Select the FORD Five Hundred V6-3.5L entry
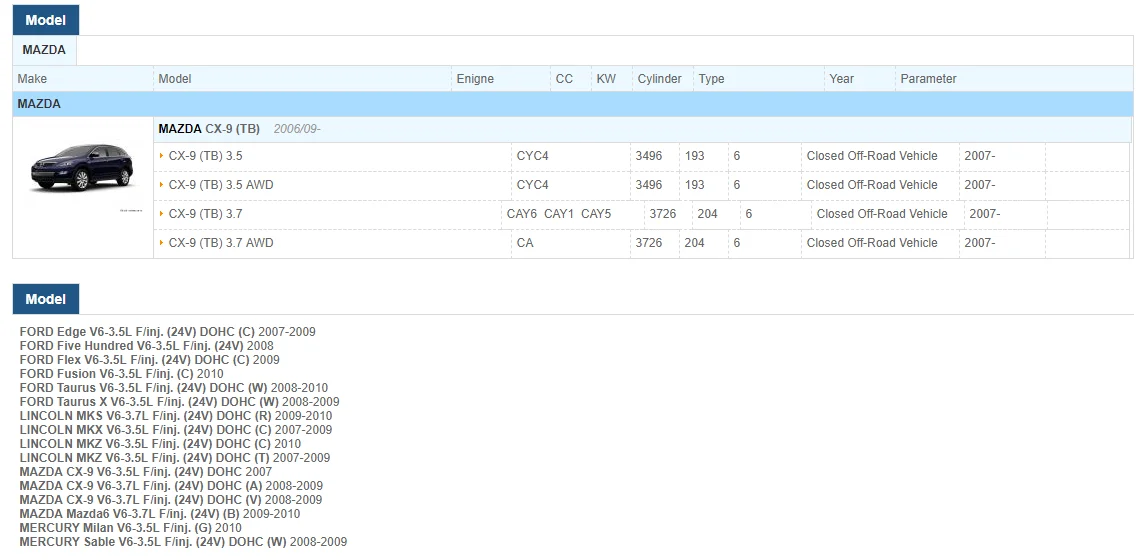 tap(146, 346)
